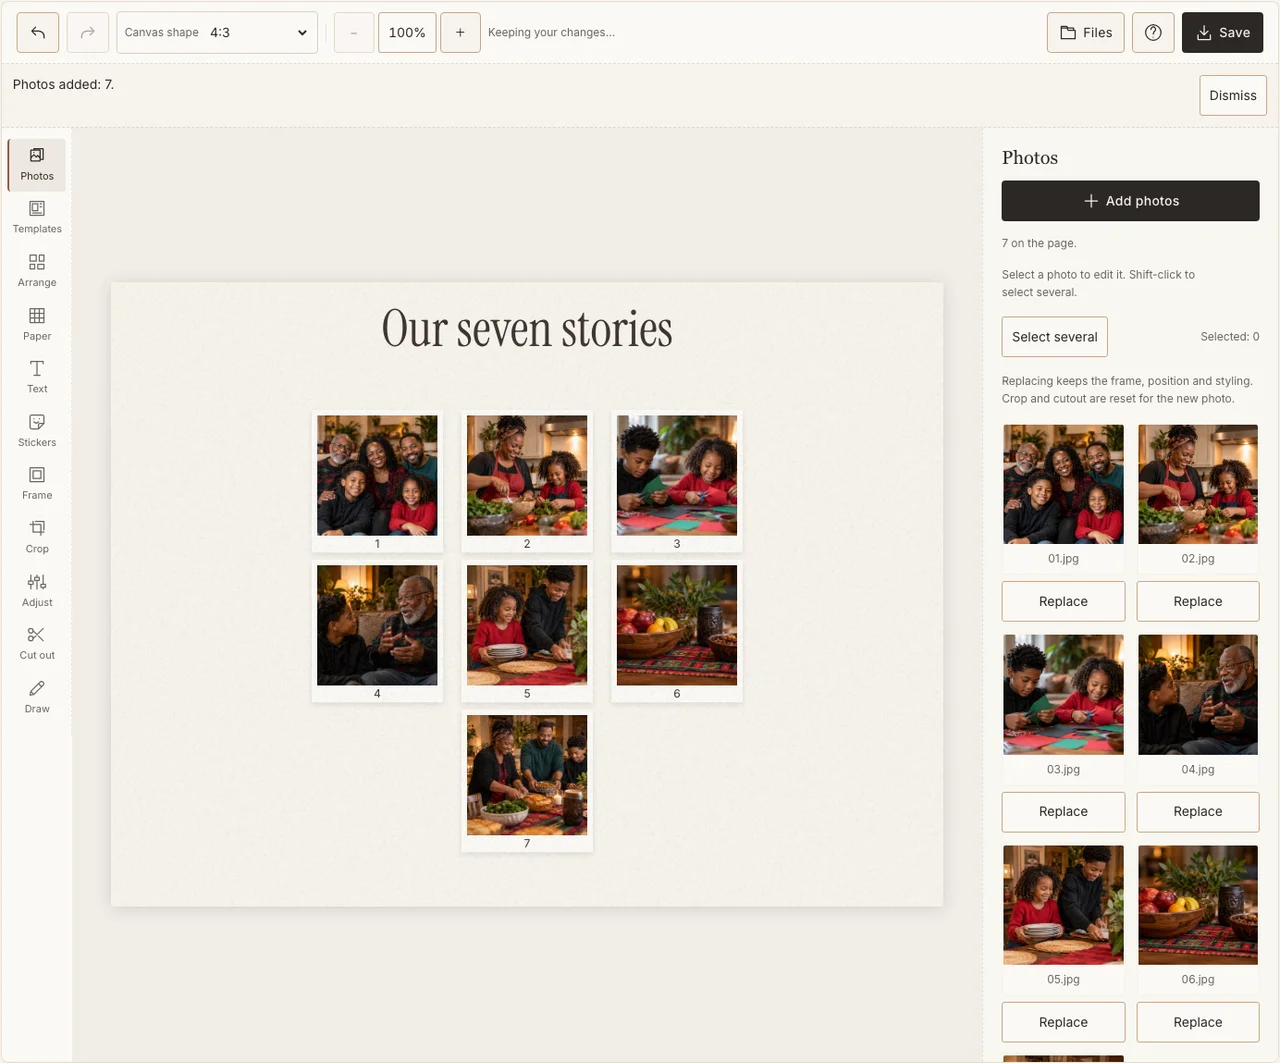The height and width of the screenshot is (1063, 1280).
Task: Open the Frame tool
Action: tap(37, 484)
